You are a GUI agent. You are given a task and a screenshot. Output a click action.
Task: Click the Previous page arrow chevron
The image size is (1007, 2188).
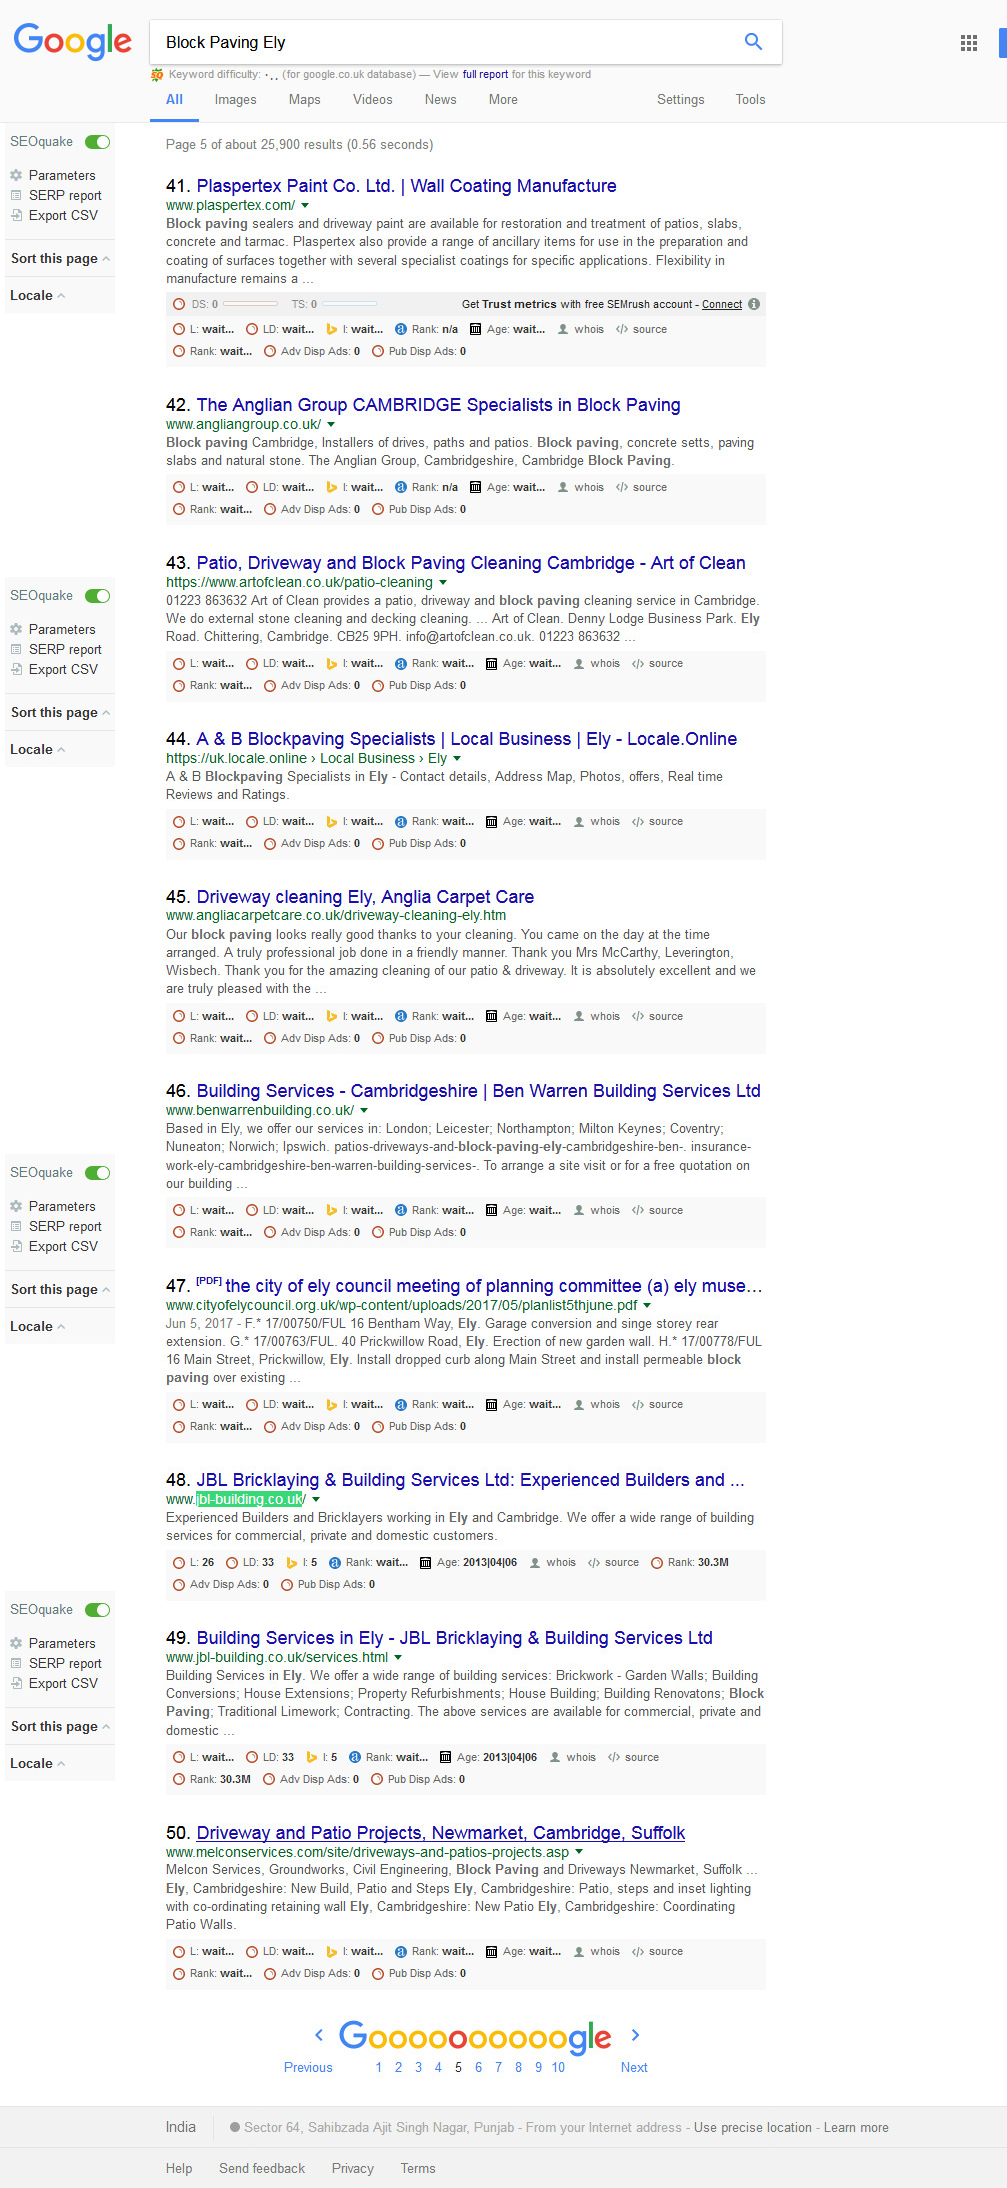coord(319,2034)
